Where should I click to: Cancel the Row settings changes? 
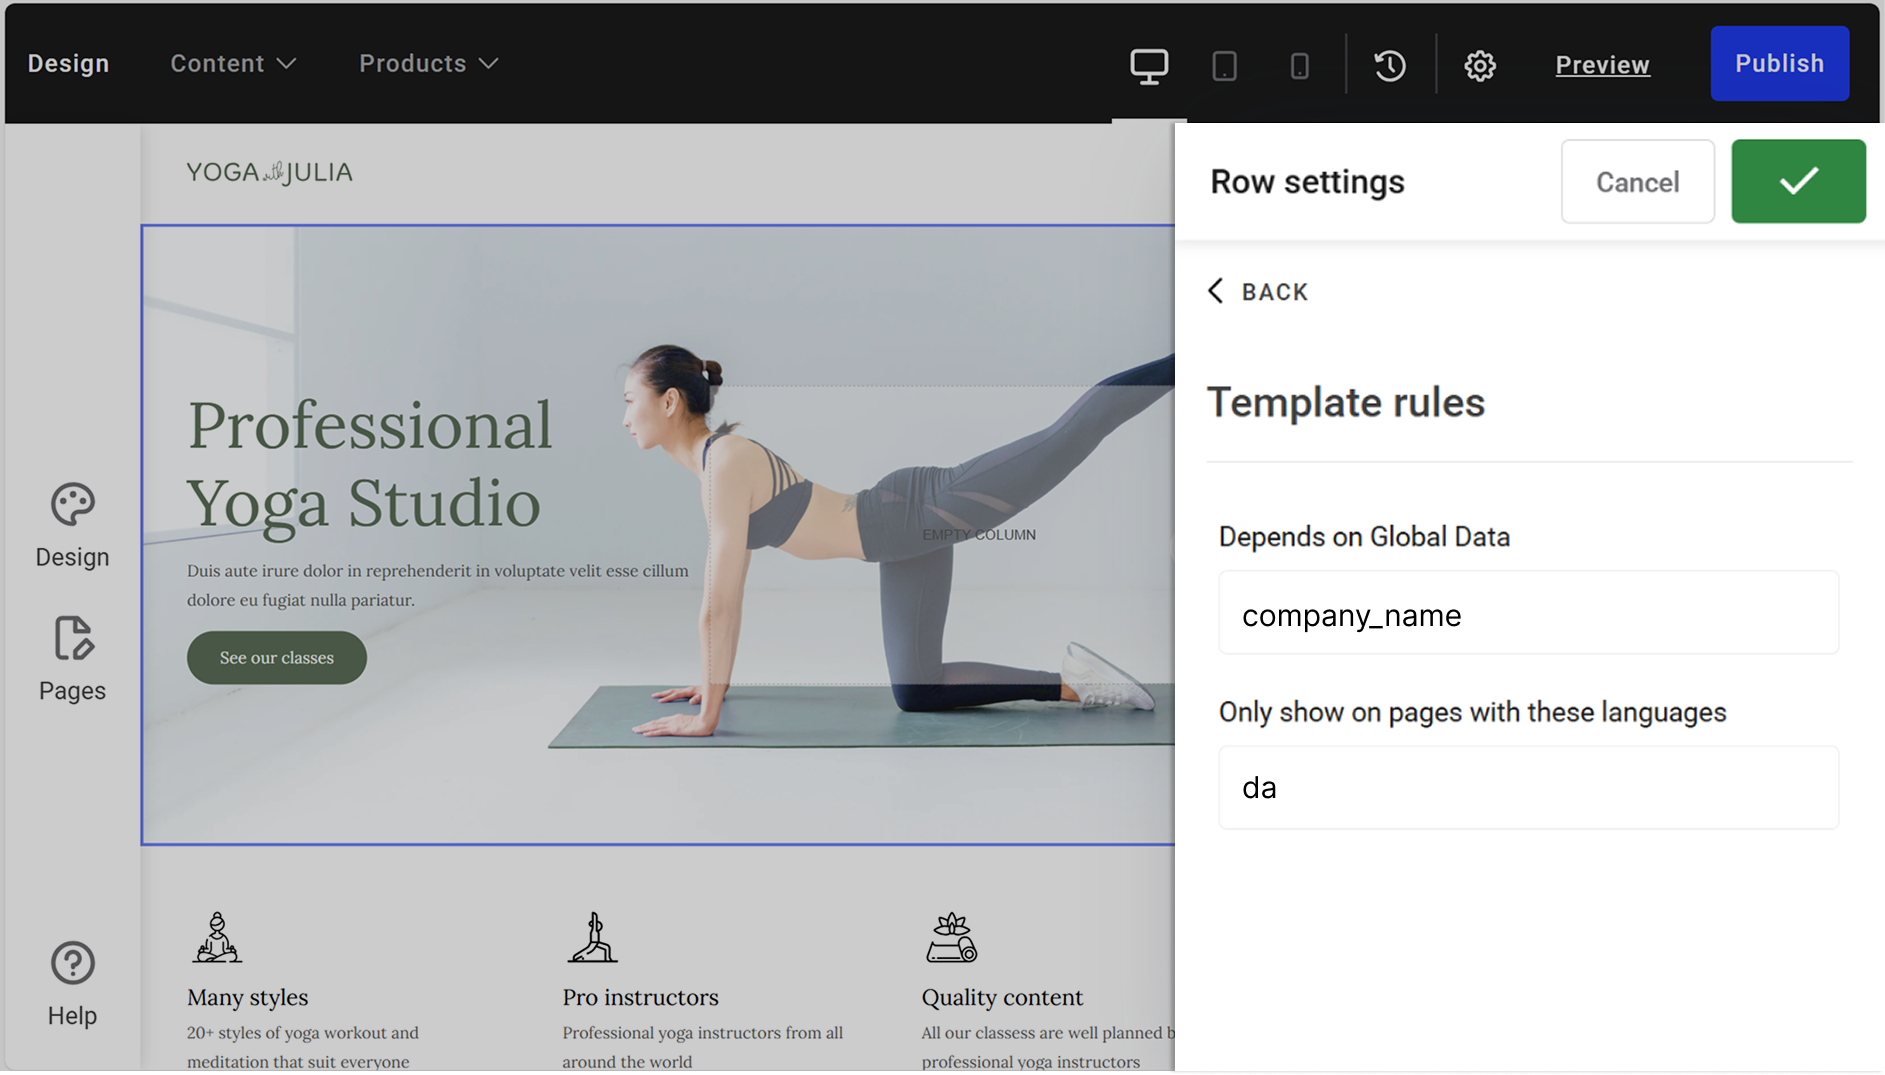(x=1637, y=181)
